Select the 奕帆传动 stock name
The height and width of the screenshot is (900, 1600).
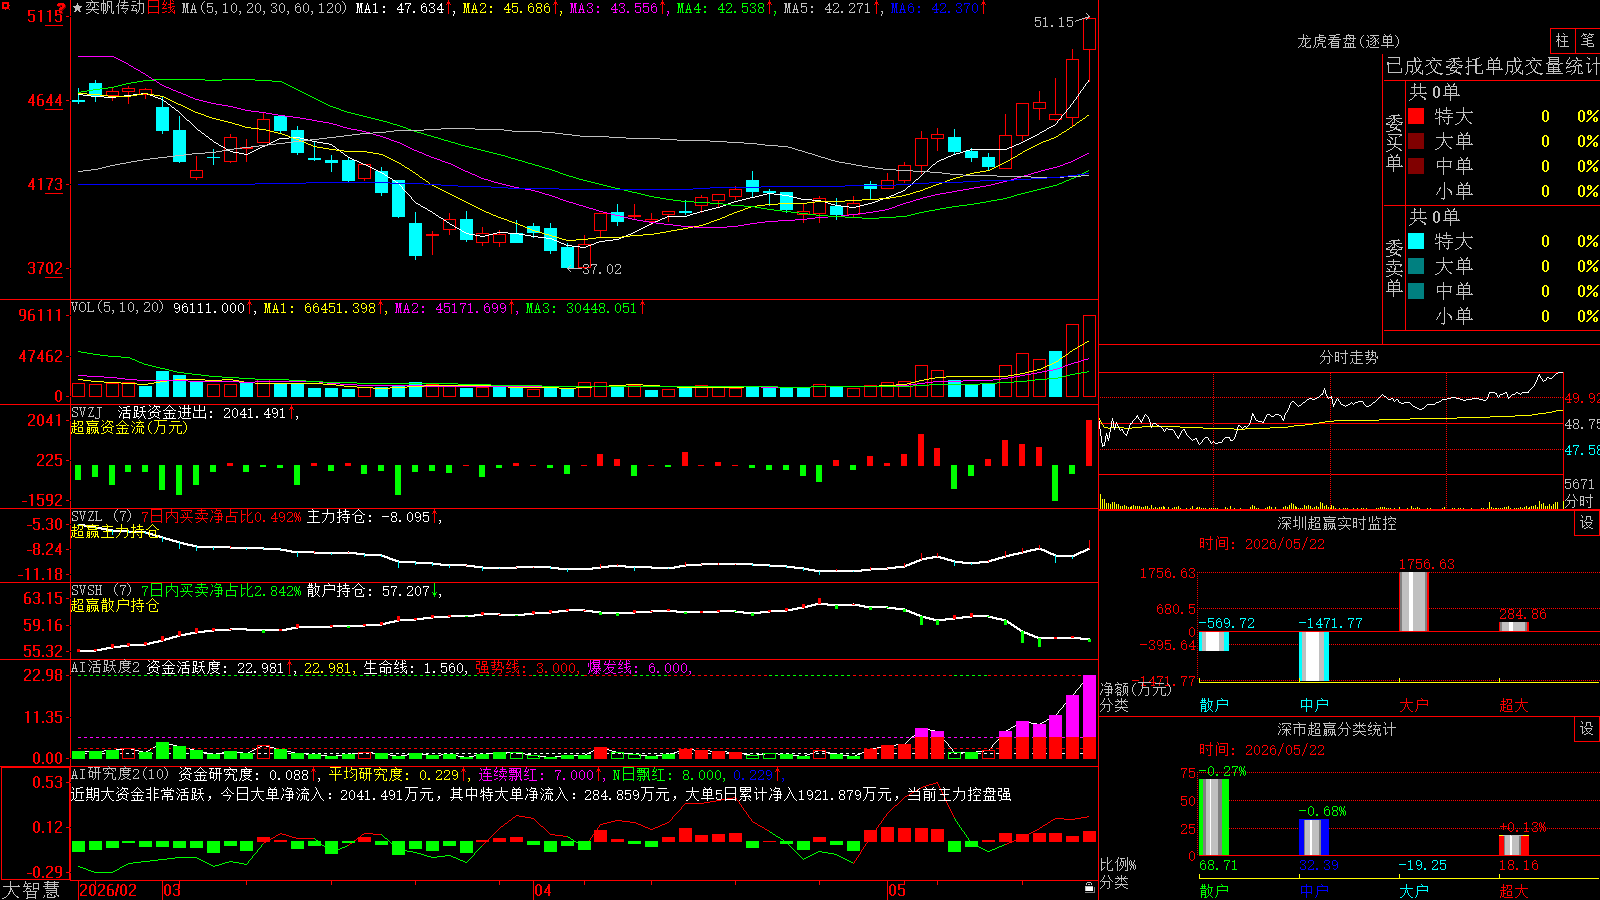pos(115,8)
